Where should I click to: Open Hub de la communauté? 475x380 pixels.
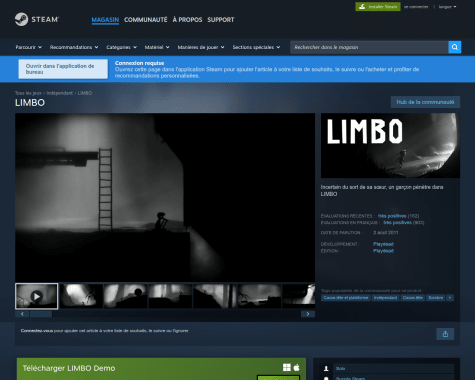[x=425, y=102]
